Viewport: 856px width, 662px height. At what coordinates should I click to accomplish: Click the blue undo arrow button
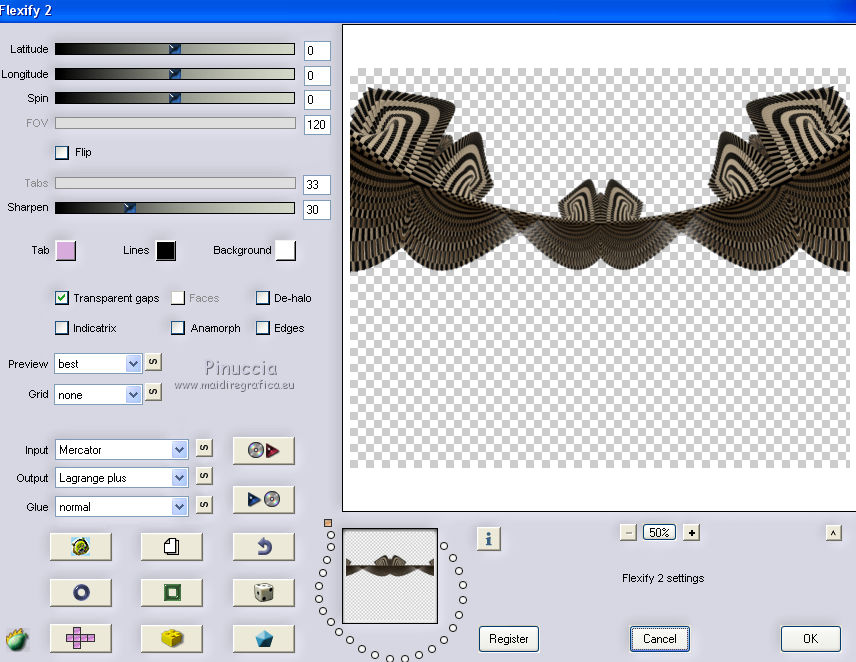point(263,546)
